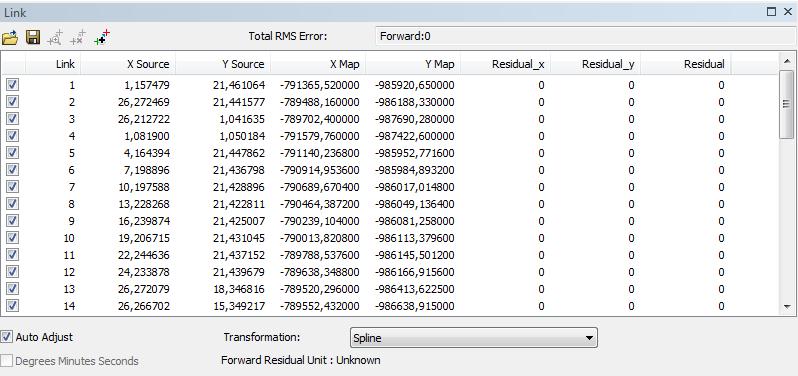The image size is (798, 376).
Task: Disable link 7 using its checkbox
Action: (x=13, y=187)
